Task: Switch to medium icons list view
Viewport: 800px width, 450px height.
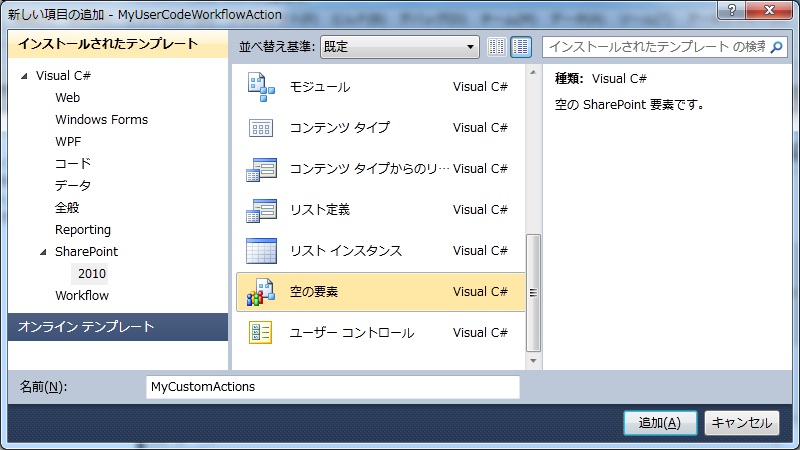Action: point(520,47)
